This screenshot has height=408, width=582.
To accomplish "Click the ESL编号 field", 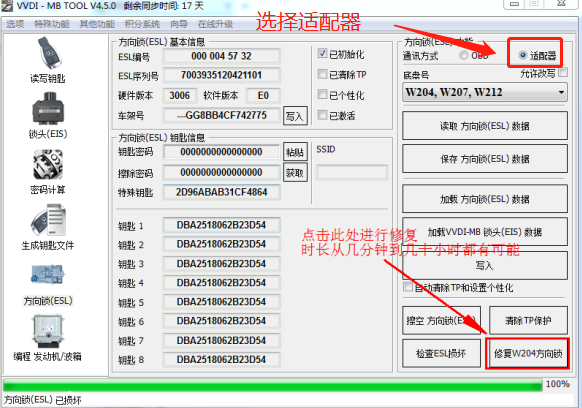I will click(222, 56).
